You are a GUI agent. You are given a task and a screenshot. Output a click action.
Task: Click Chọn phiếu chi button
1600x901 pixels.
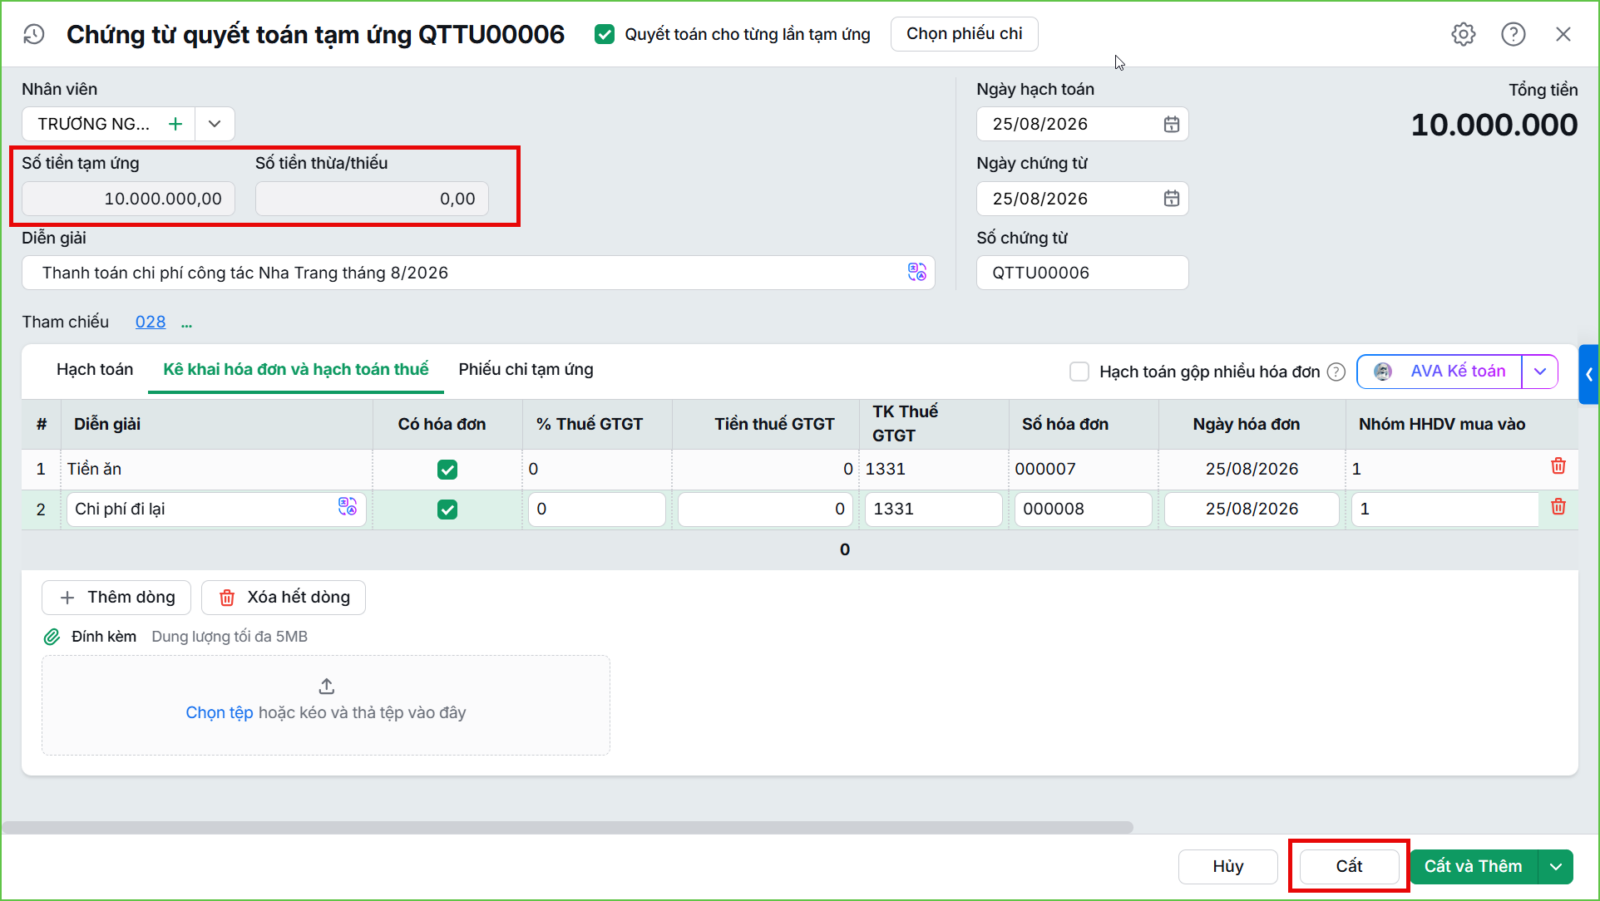(x=964, y=34)
